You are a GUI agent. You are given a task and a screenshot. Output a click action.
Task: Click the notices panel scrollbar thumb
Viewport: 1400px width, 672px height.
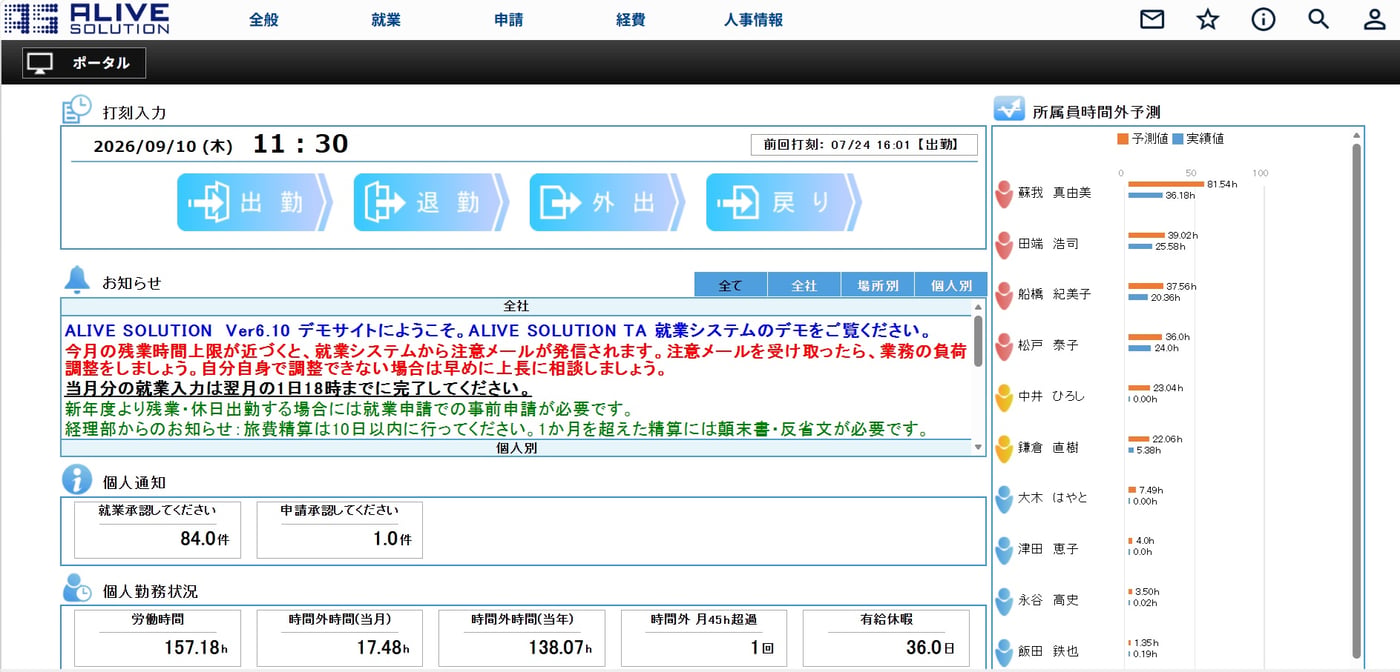tap(978, 341)
